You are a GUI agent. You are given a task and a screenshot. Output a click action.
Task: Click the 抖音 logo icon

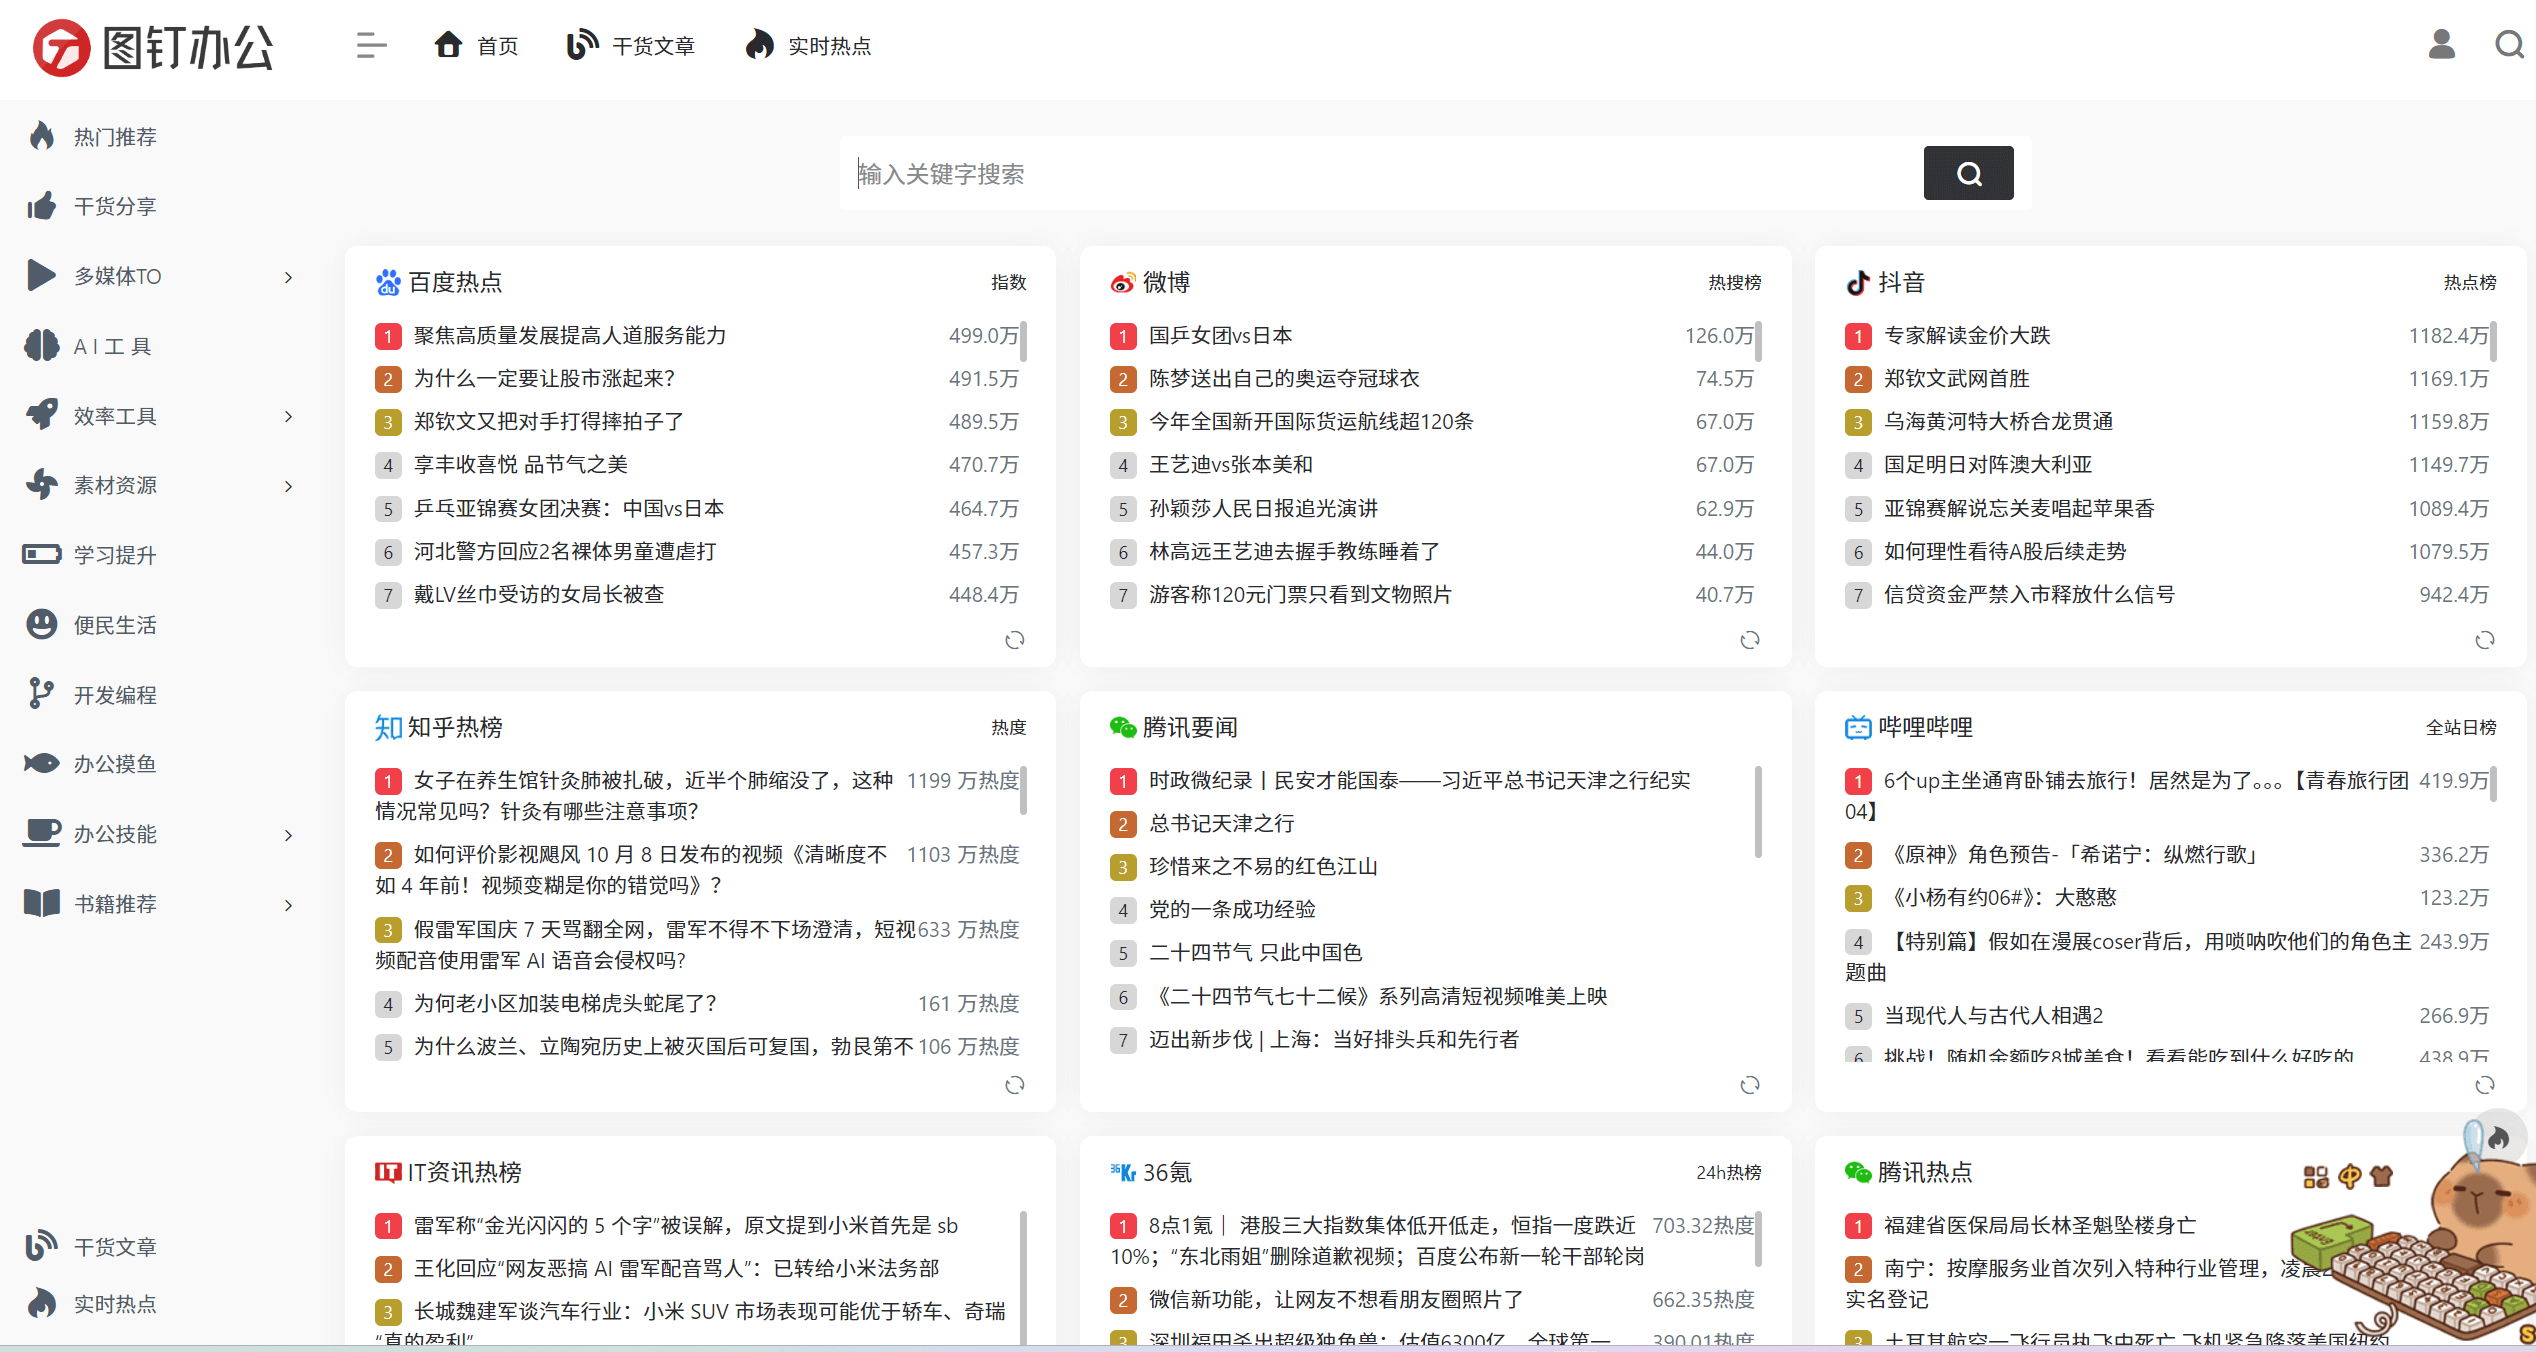click(x=1858, y=283)
